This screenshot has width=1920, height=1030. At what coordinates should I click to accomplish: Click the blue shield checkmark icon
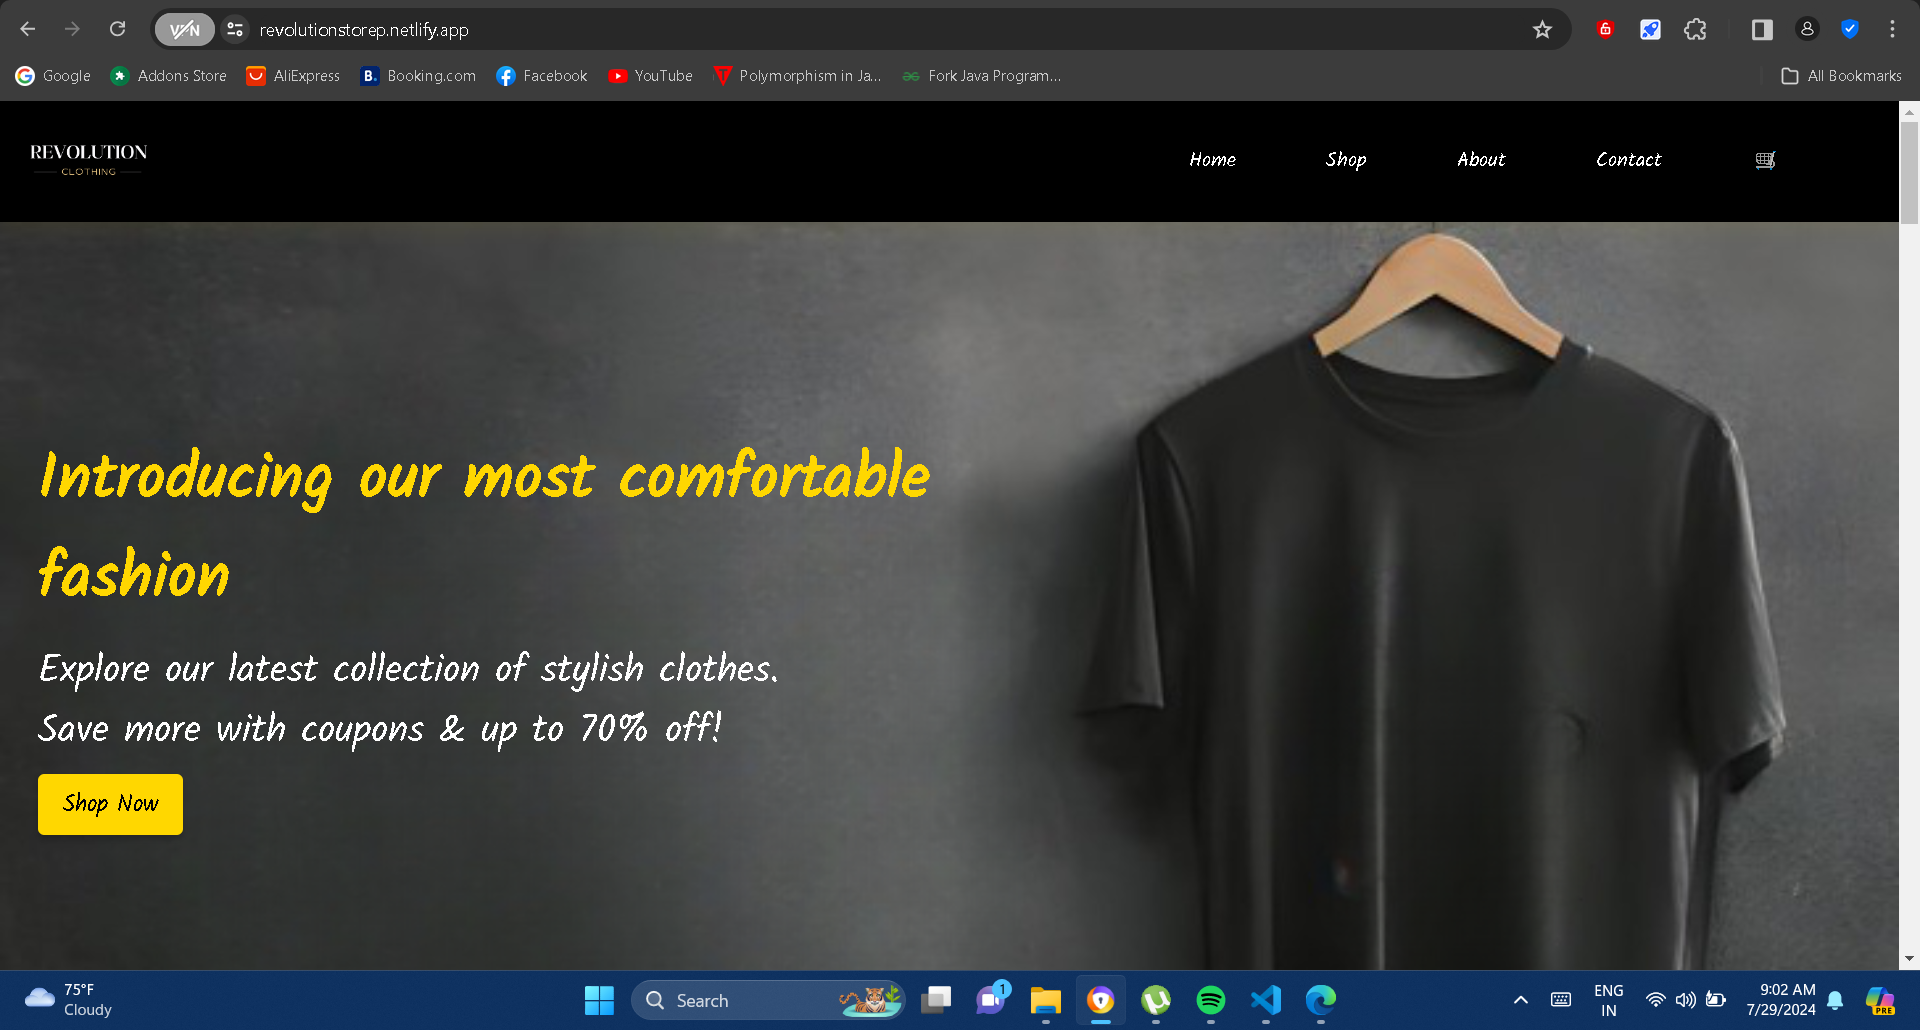tap(1850, 30)
